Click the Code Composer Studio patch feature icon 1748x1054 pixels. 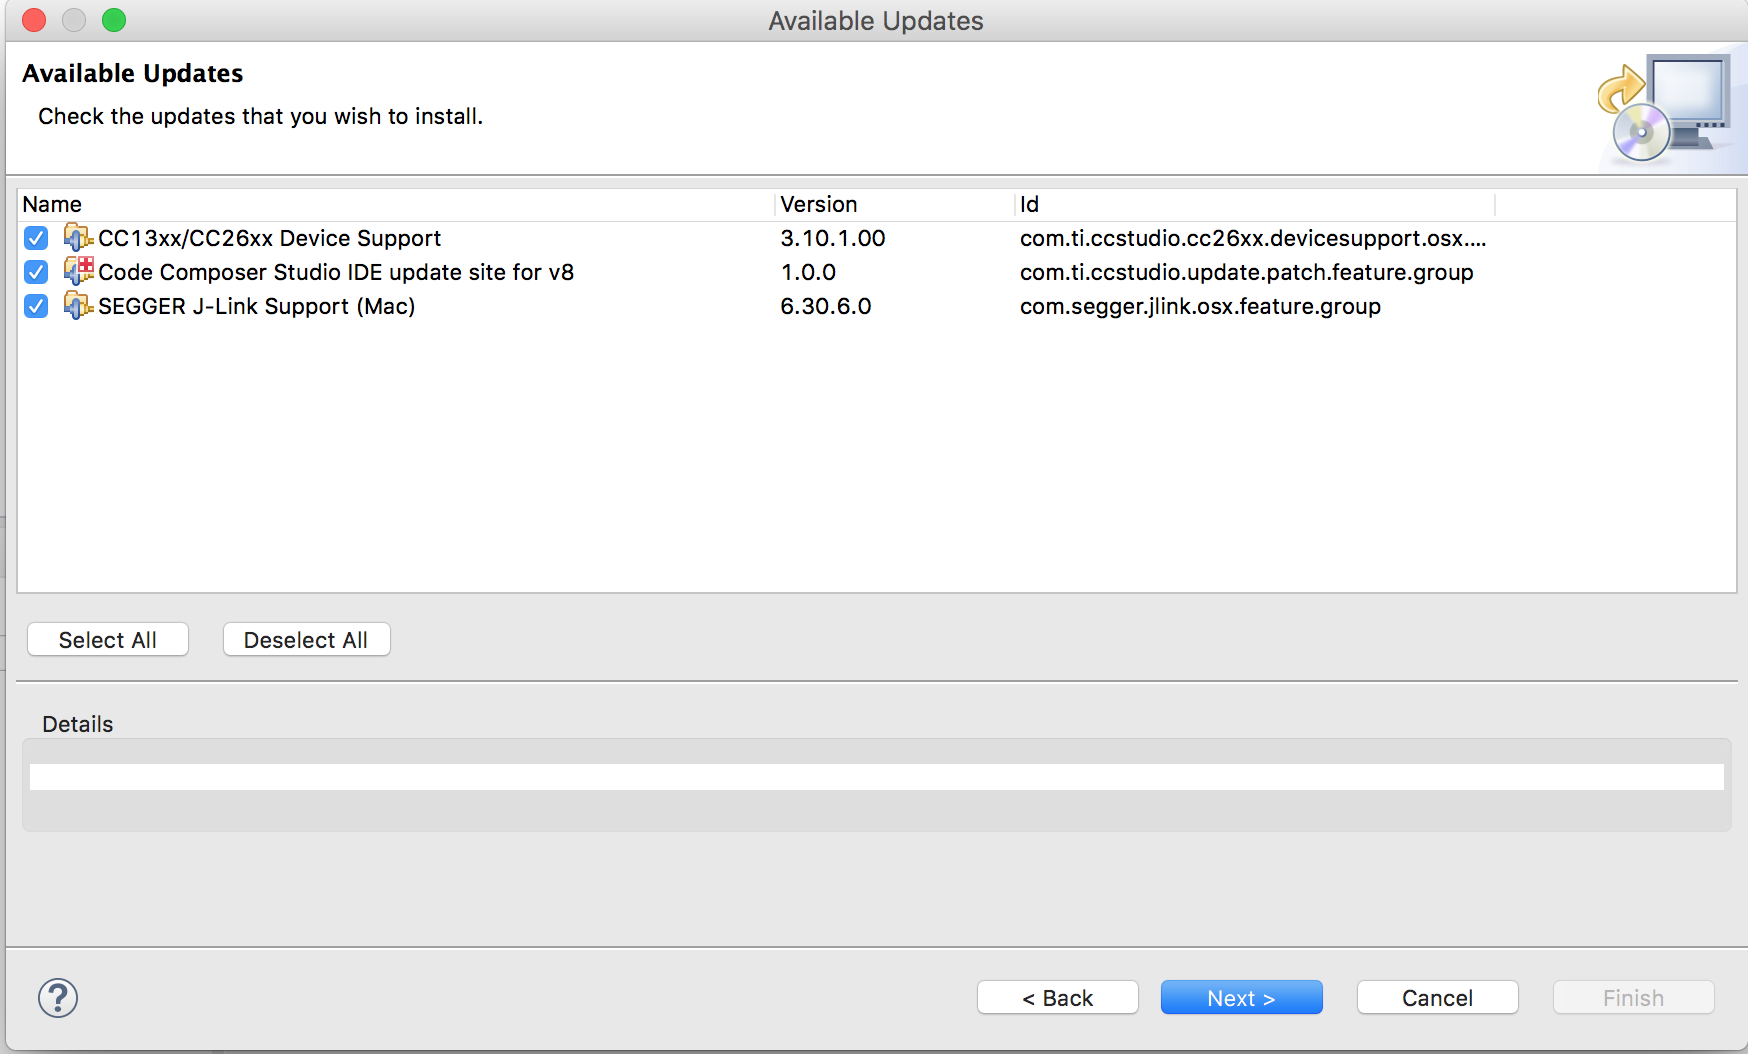(x=78, y=272)
